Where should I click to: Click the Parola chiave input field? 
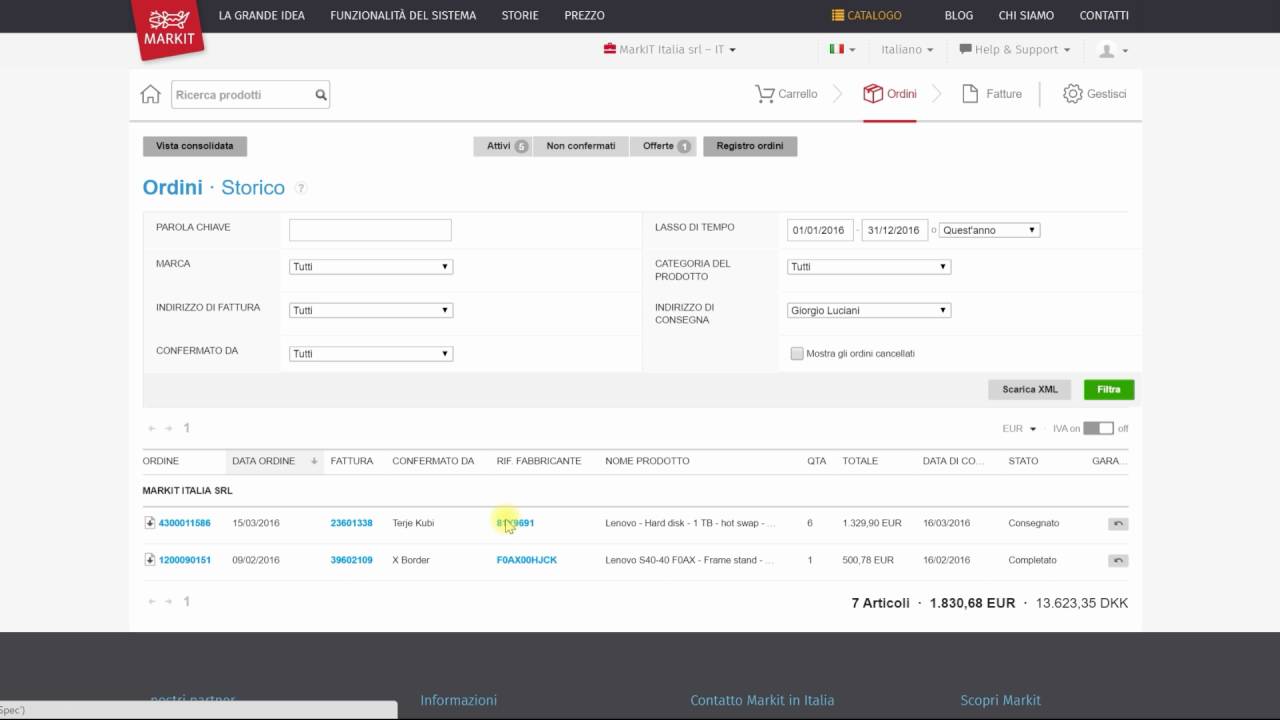[370, 230]
